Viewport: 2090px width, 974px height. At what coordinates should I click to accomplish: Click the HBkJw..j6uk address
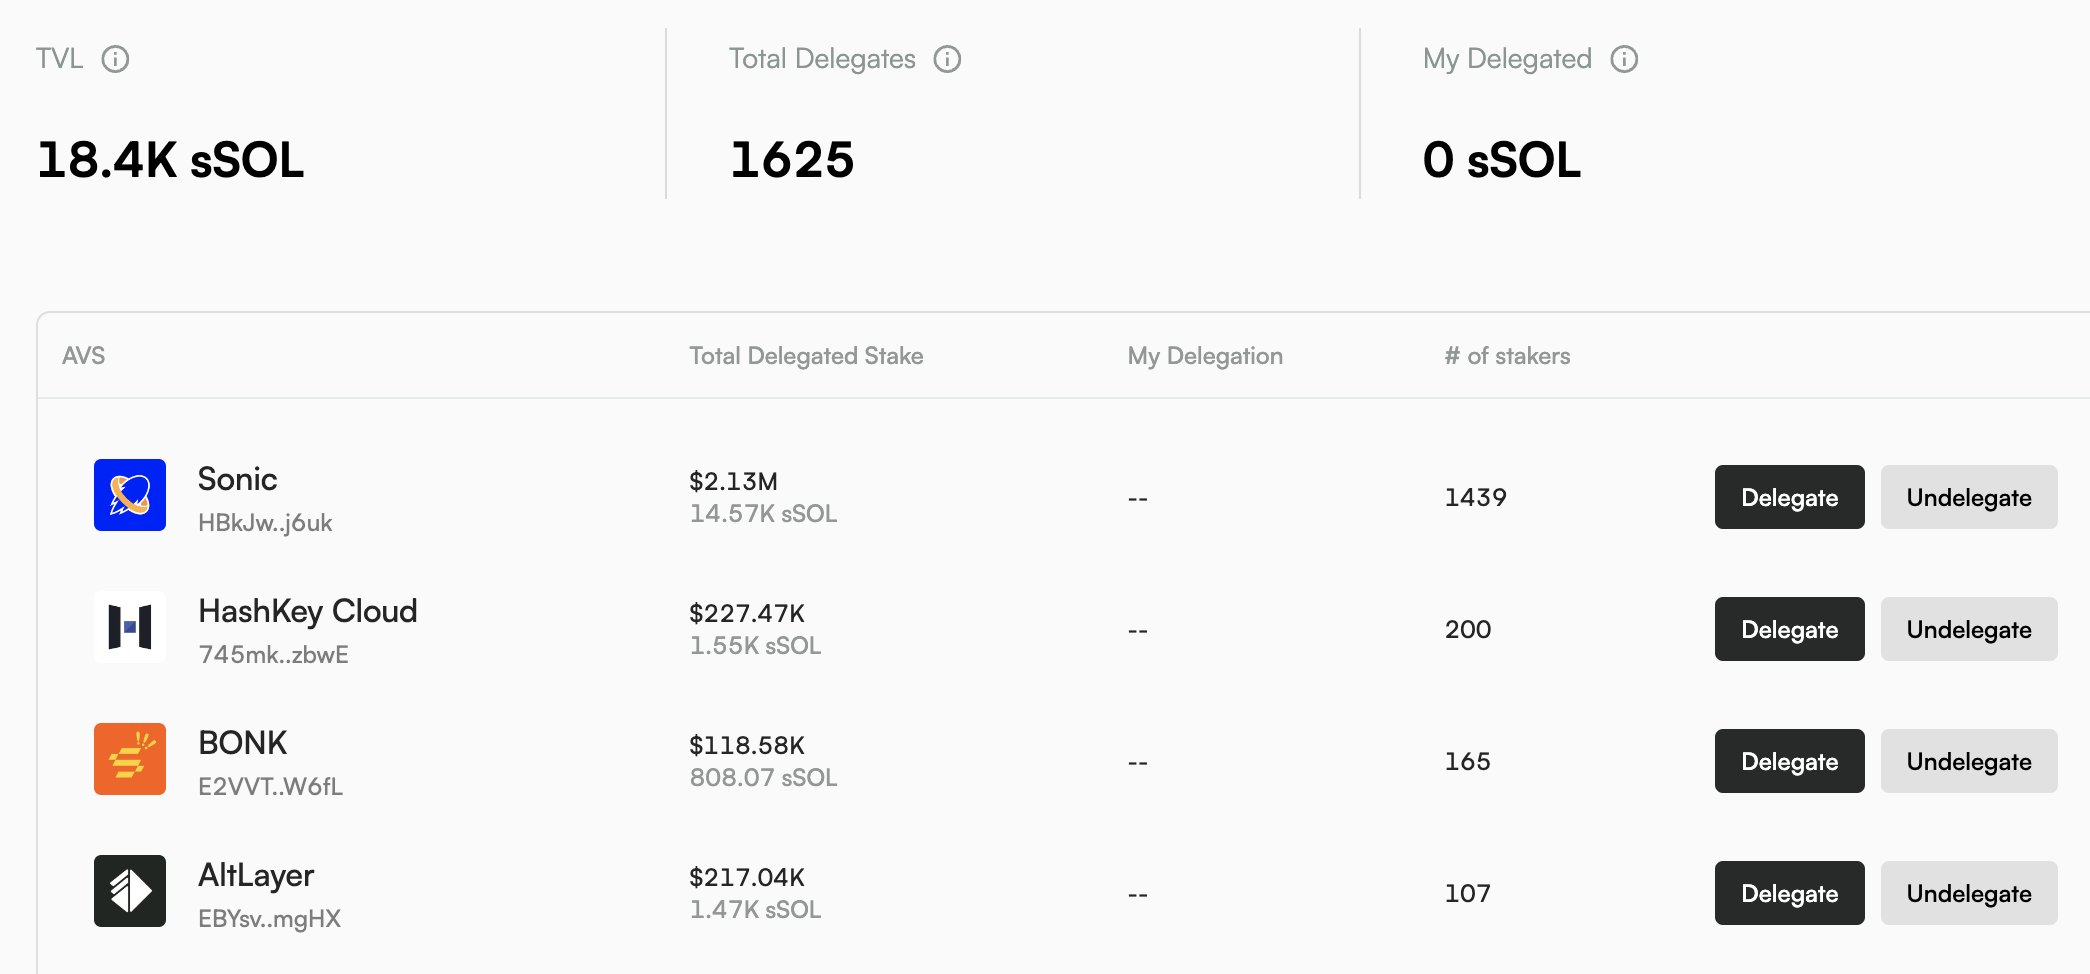(x=265, y=523)
